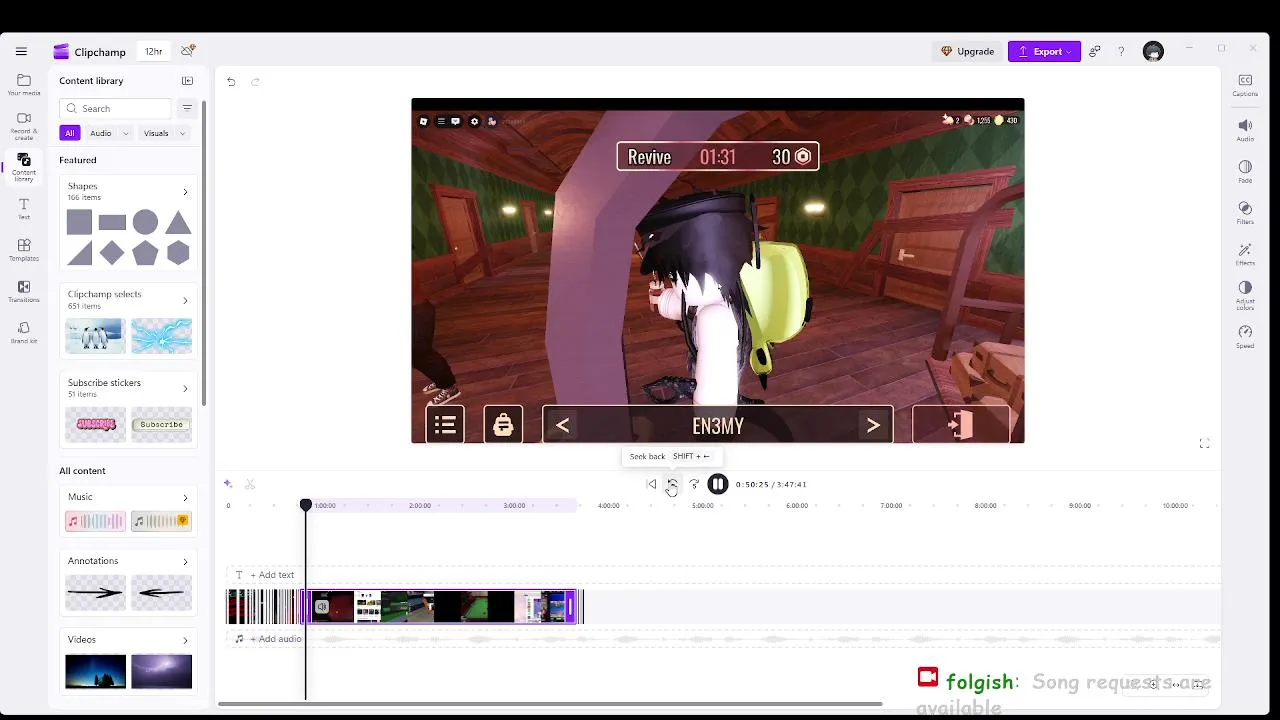Select the right-pointing arrow annotation thumbnail
Viewport: 1280px width, 720px height.
click(95, 593)
